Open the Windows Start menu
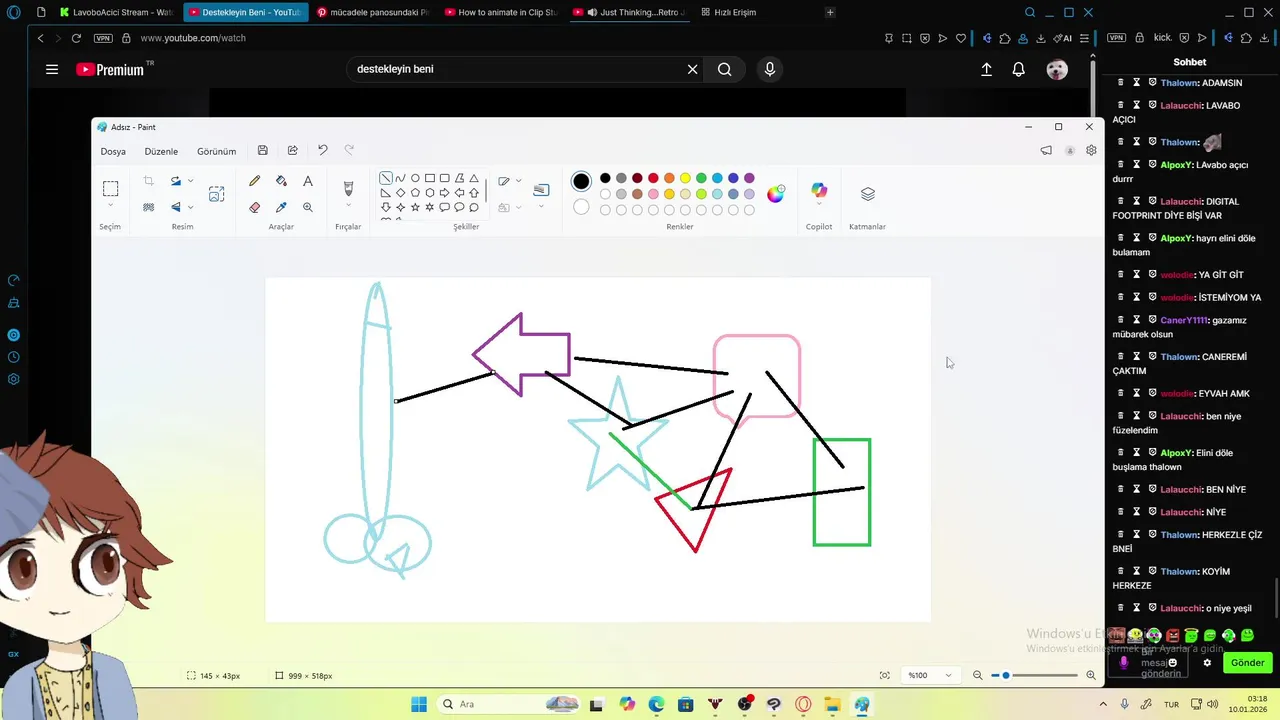 419,704
